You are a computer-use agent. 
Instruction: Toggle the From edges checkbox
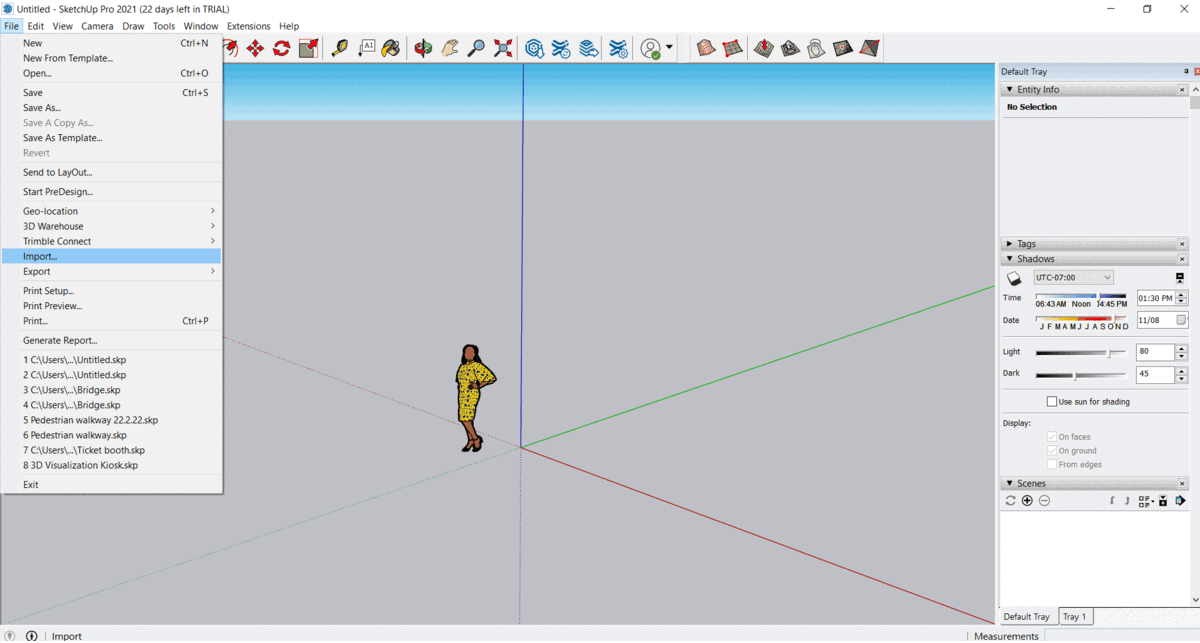[x=1052, y=465]
